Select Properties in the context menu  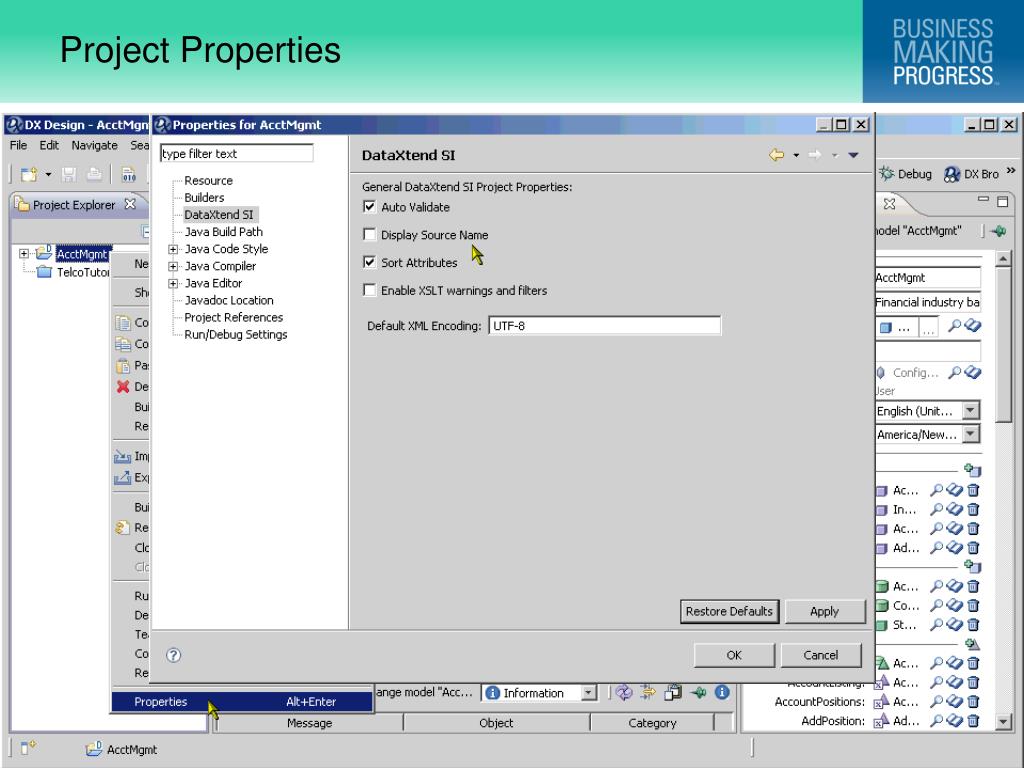[x=242, y=701]
